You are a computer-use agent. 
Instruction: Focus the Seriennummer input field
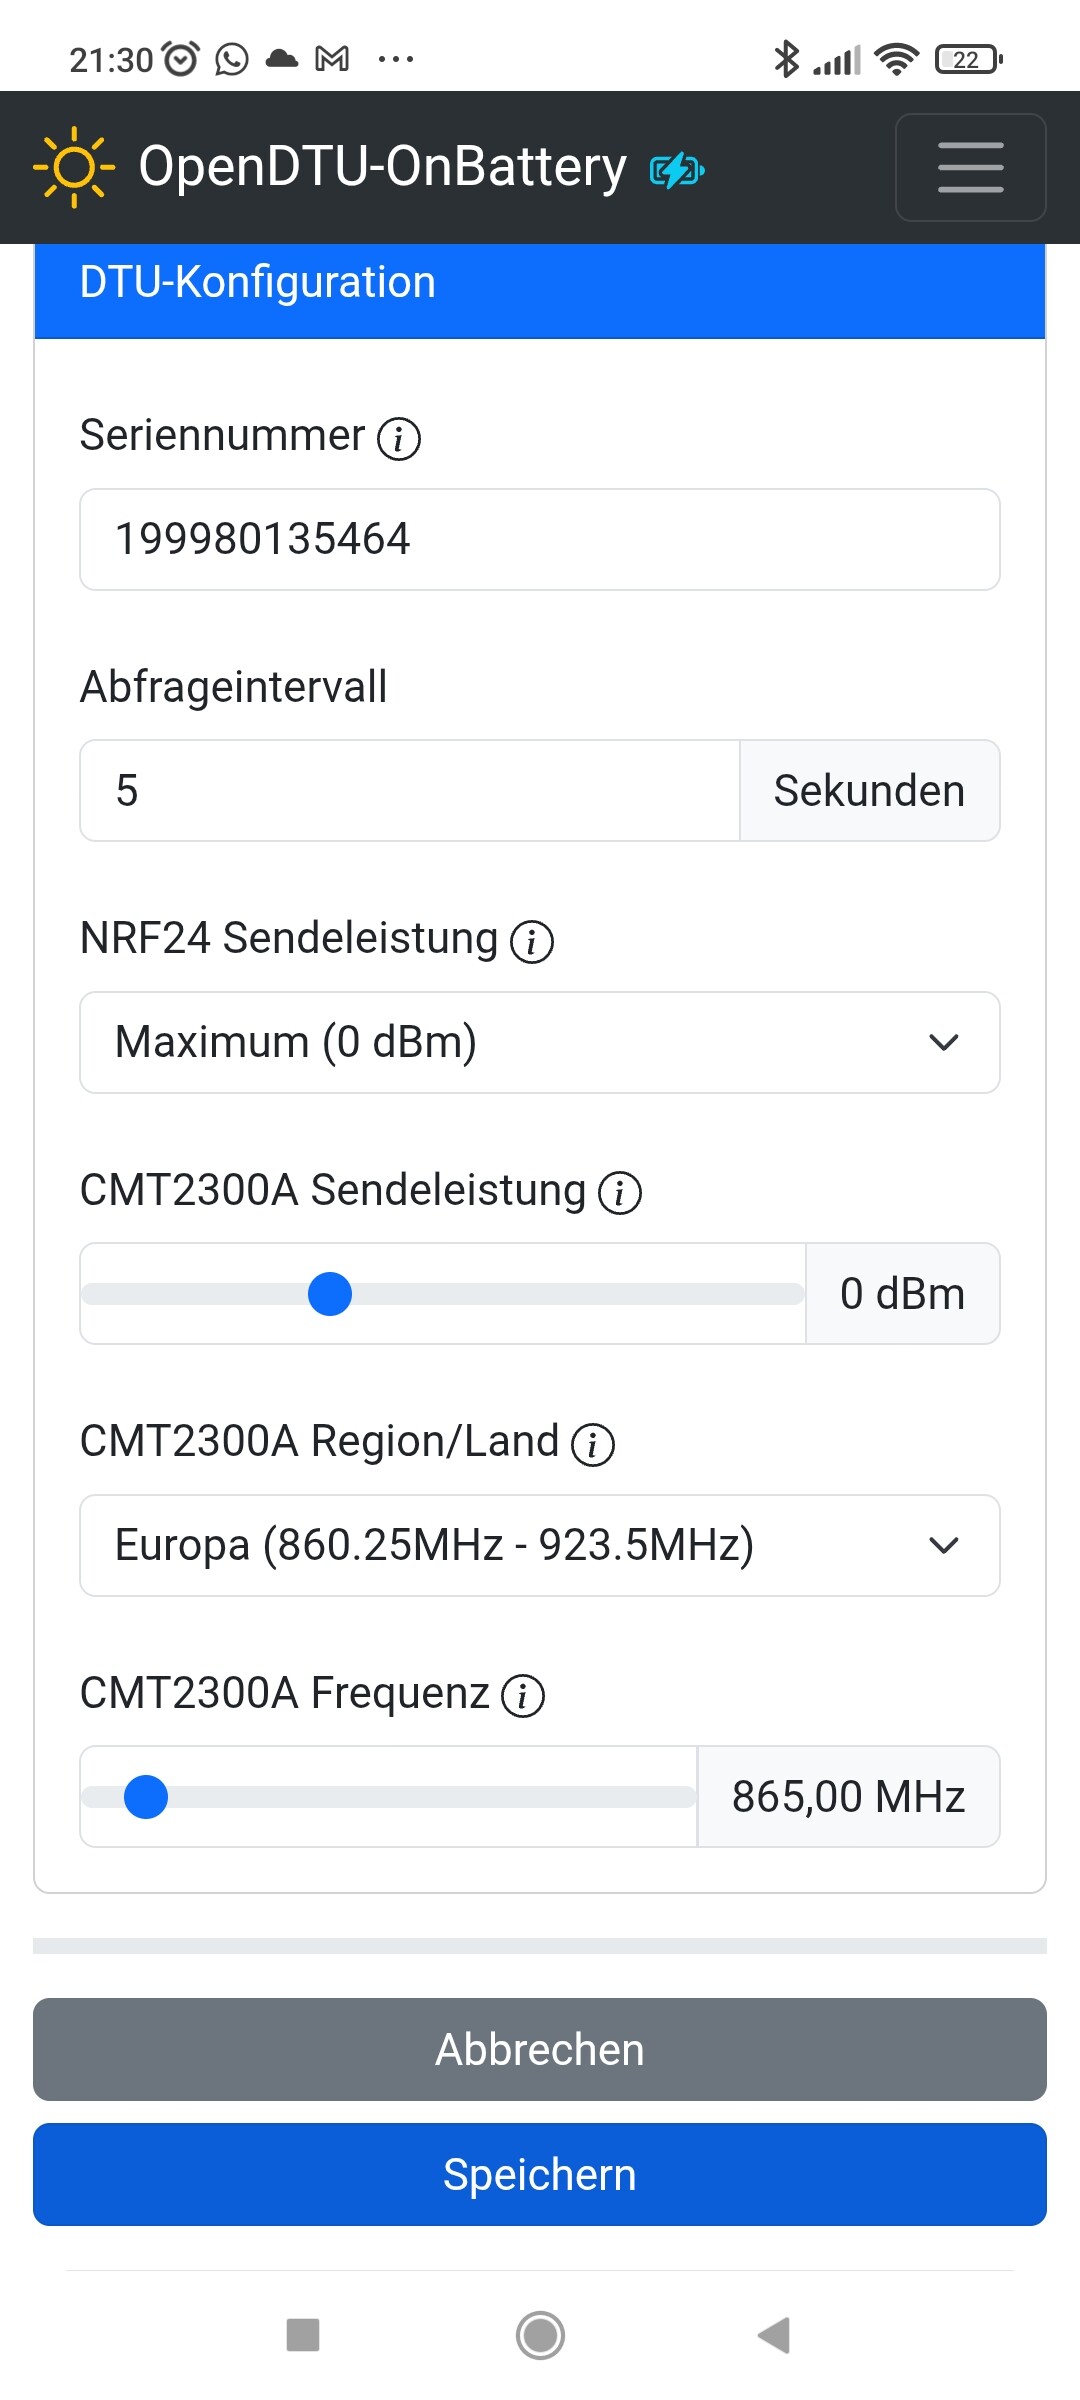point(540,539)
